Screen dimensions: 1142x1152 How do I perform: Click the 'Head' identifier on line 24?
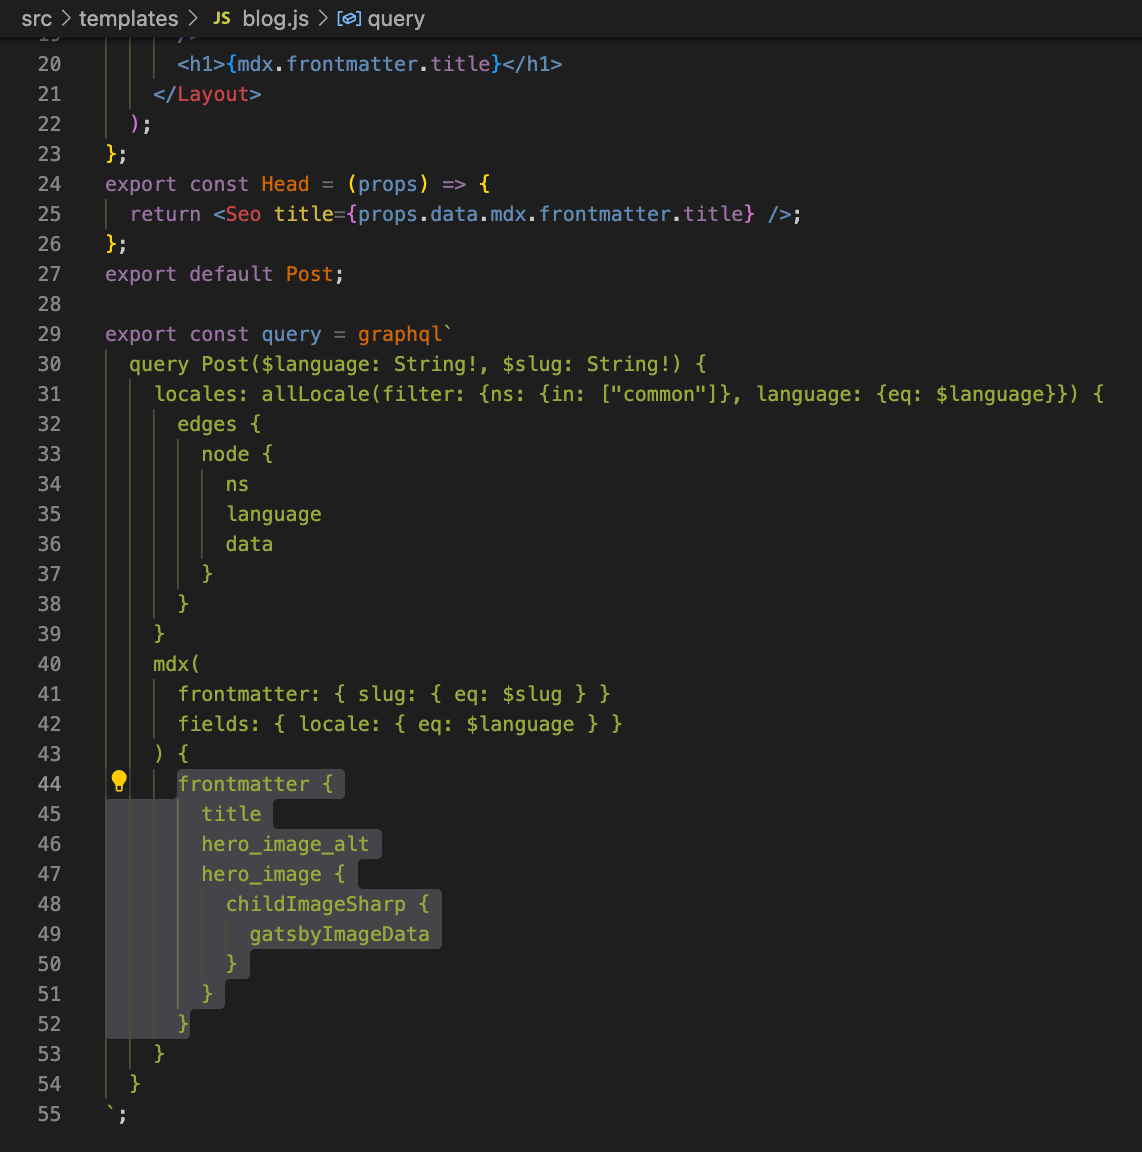pyautogui.click(x=285, y=184)
